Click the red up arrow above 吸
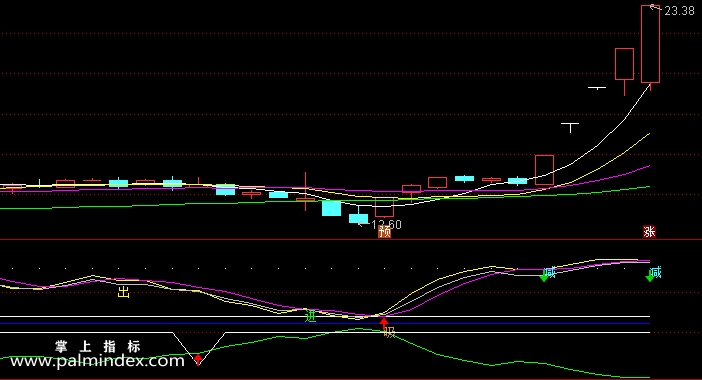The width and height of the screenshot is (702, 380). 384,321
